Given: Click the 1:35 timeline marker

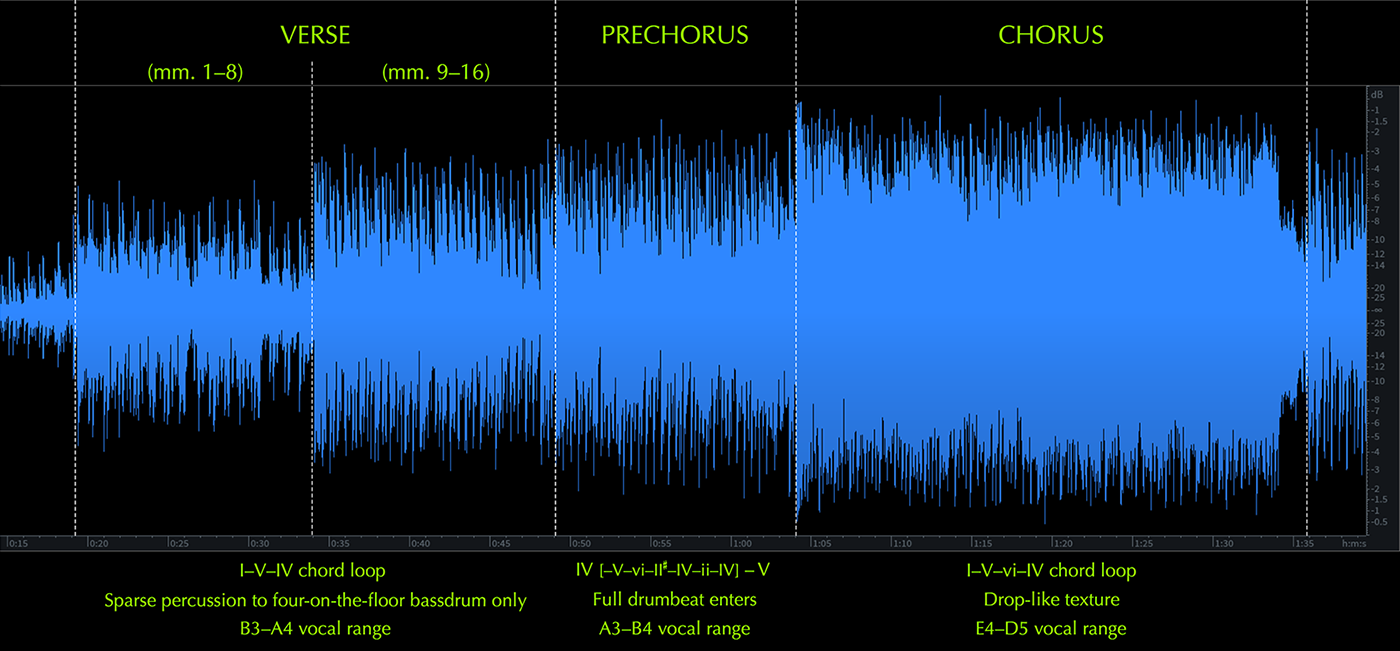Looking at the screenshot, I should pyautogui.click(x=1303, y=543).
